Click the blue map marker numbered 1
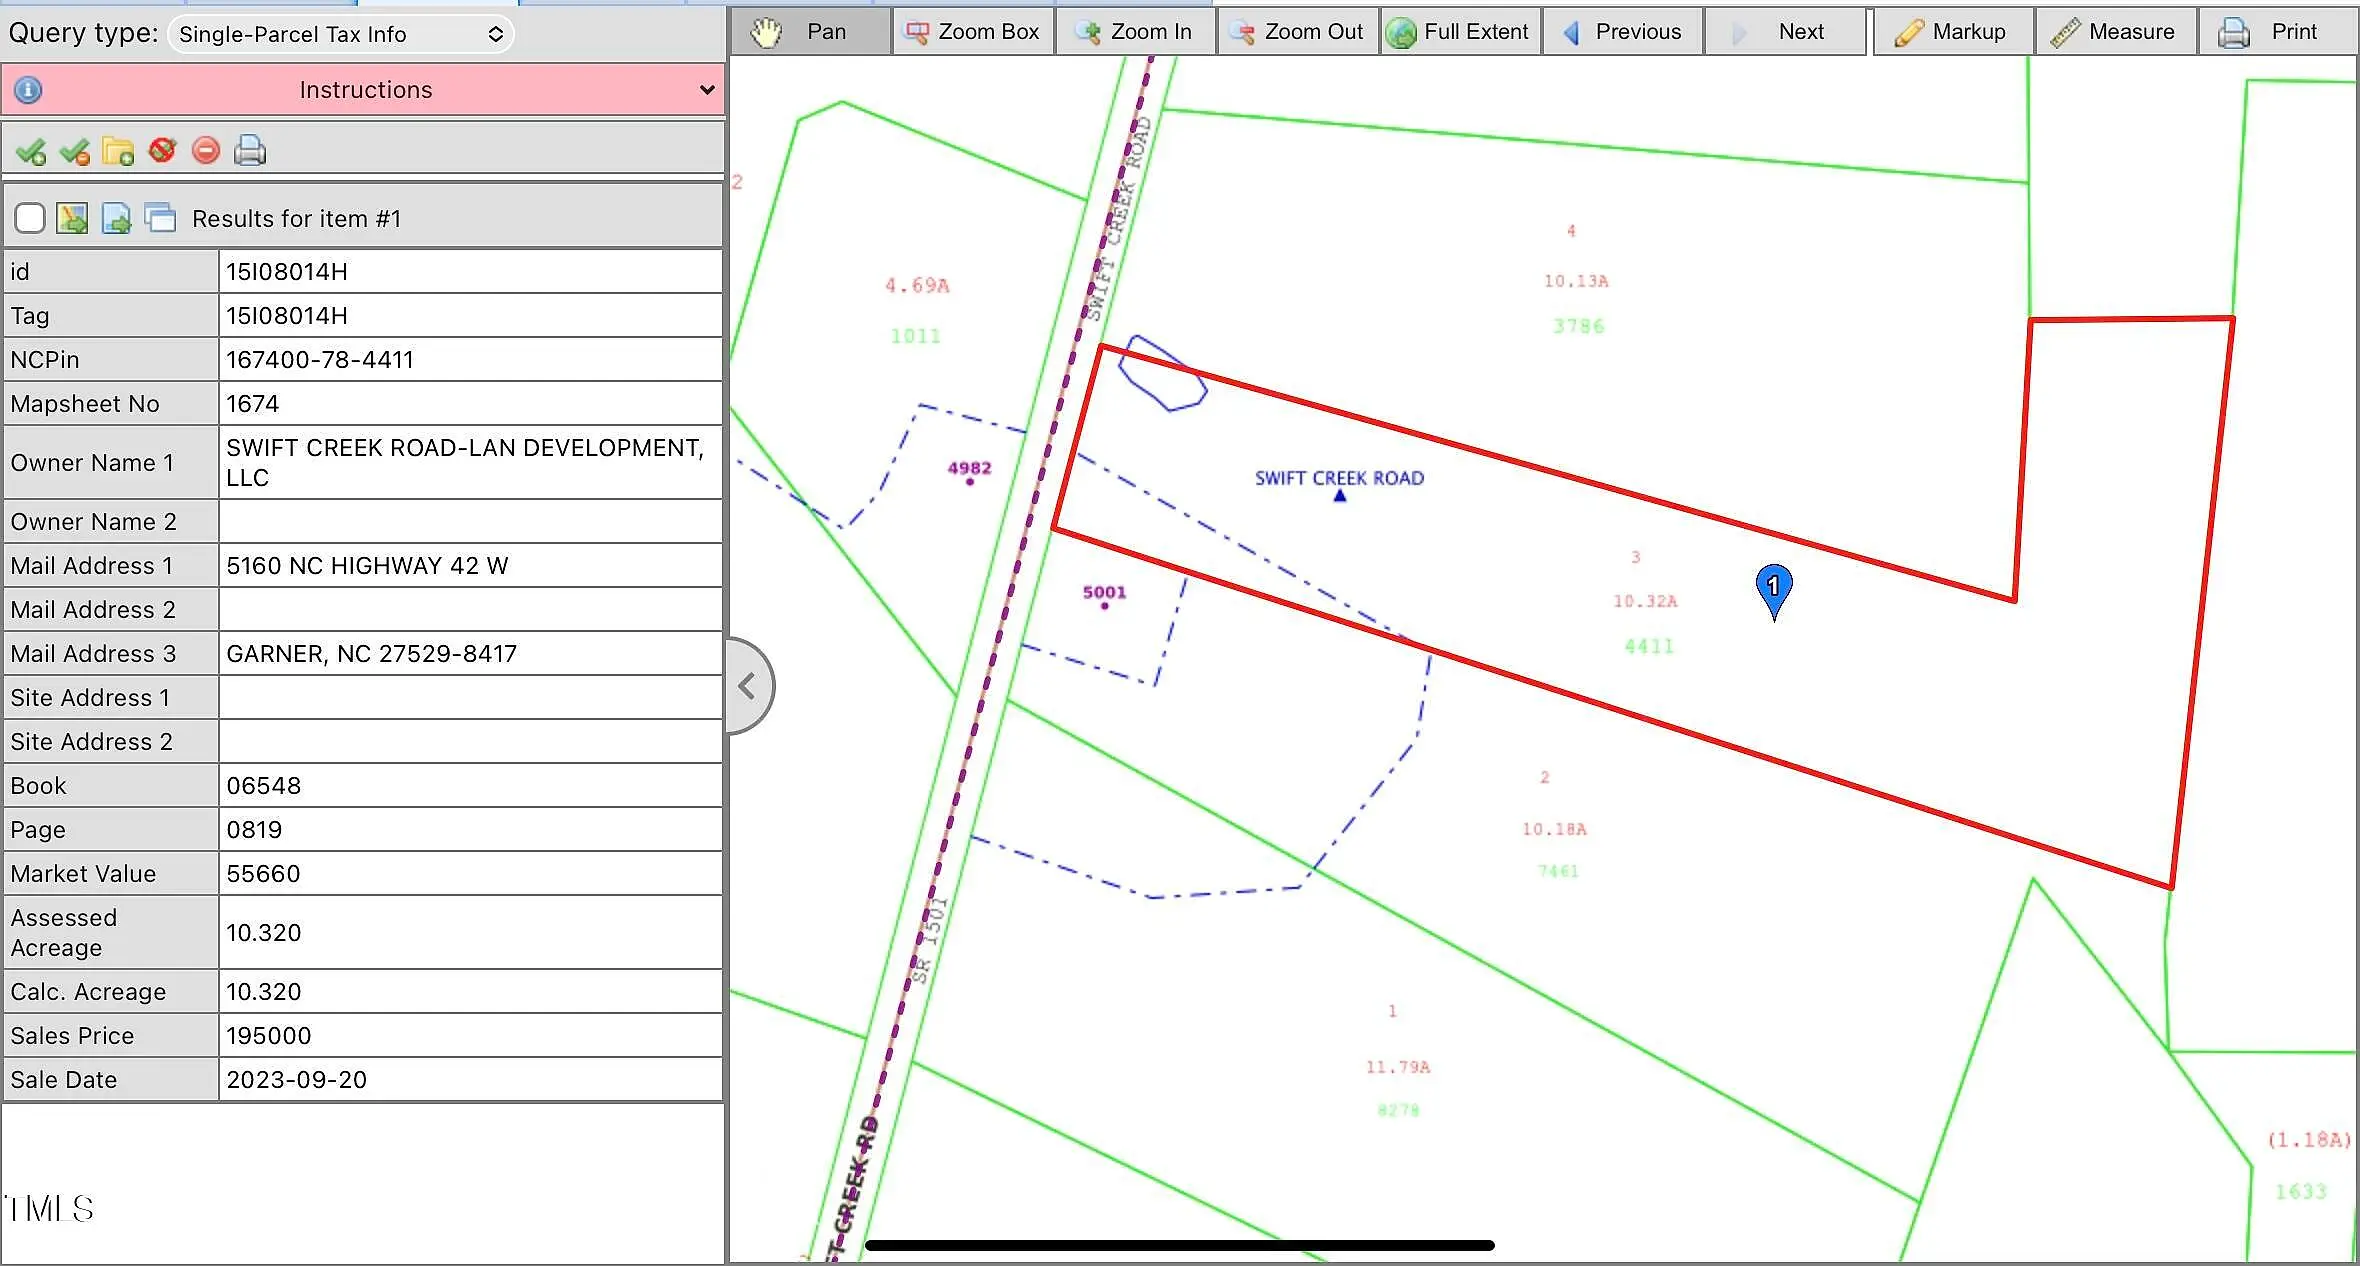 [1774, 591]
